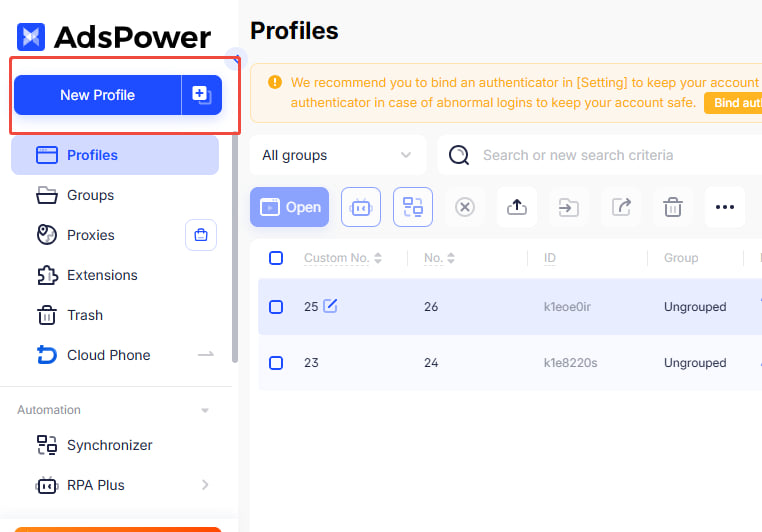Click the Bind authenticator button
This screenshot has width=762, height=532.
[x=733, y=103]
